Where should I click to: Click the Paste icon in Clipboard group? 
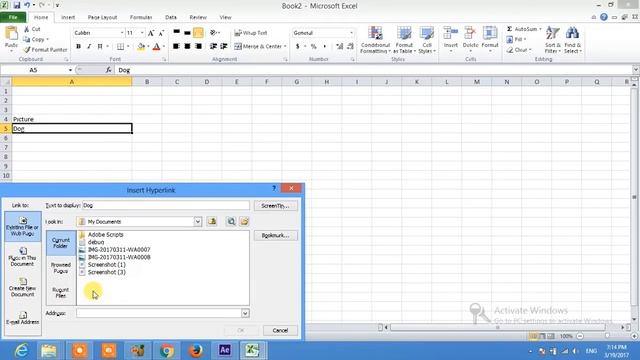(11, 34)
